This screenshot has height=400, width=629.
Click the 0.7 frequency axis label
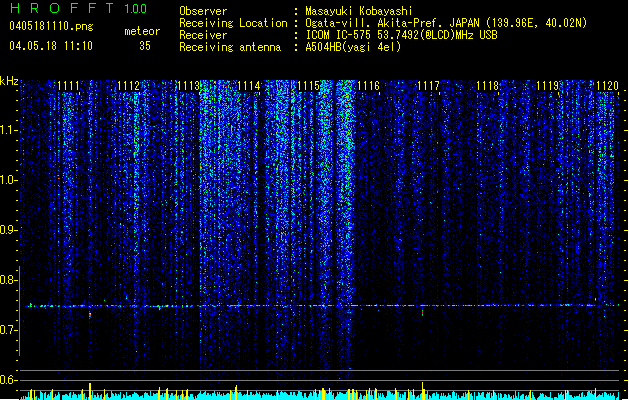click(x=8, y=330)
